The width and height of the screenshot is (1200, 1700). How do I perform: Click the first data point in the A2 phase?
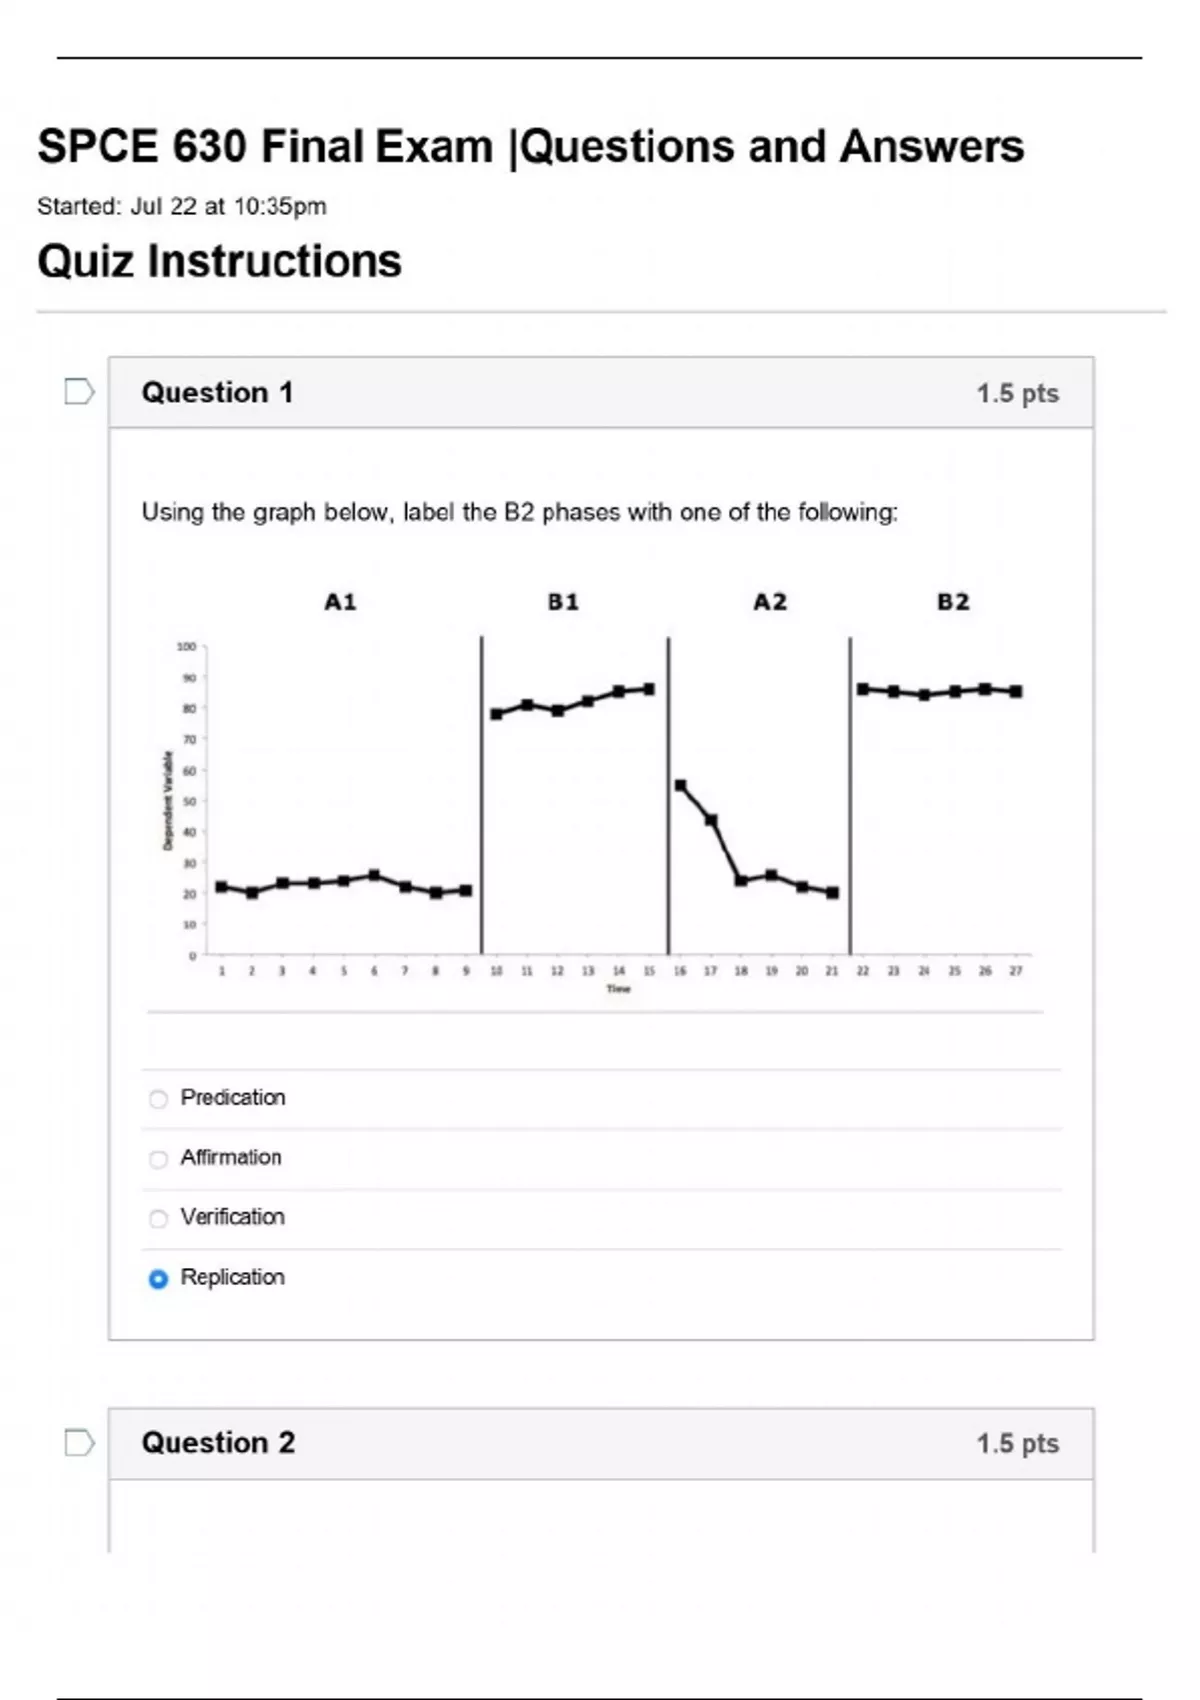point(681,786)
